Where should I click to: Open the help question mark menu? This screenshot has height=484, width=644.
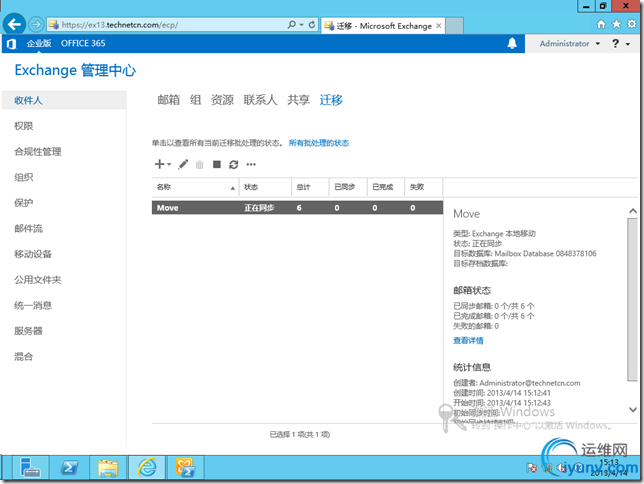click(621, 43)
